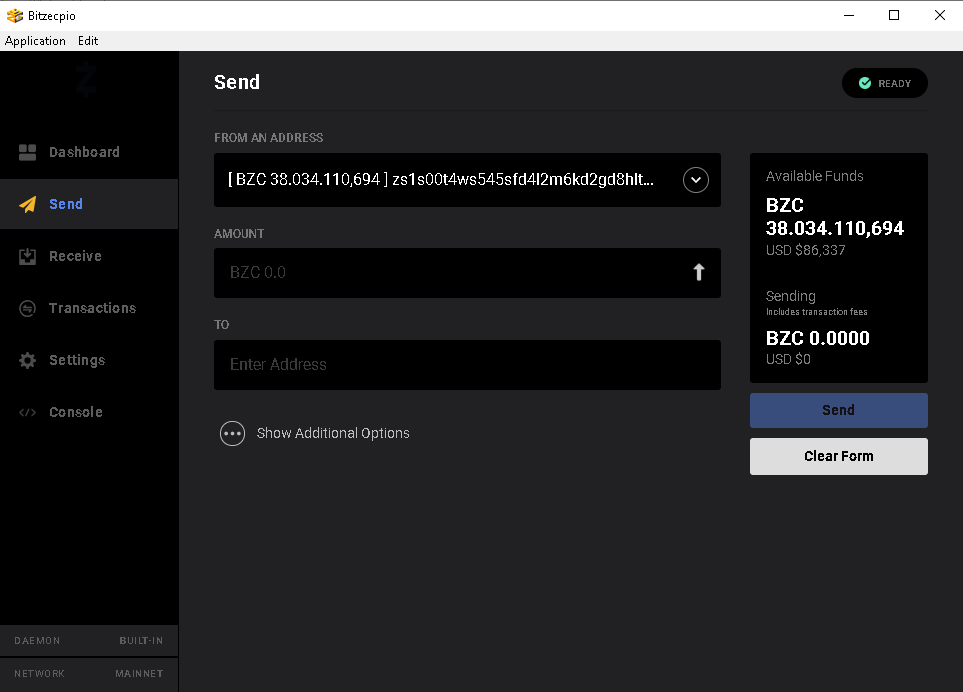The height and width of the screenshot is (692, 963).
Task: Open Settings using the gear icon
Action: (27, 359)
